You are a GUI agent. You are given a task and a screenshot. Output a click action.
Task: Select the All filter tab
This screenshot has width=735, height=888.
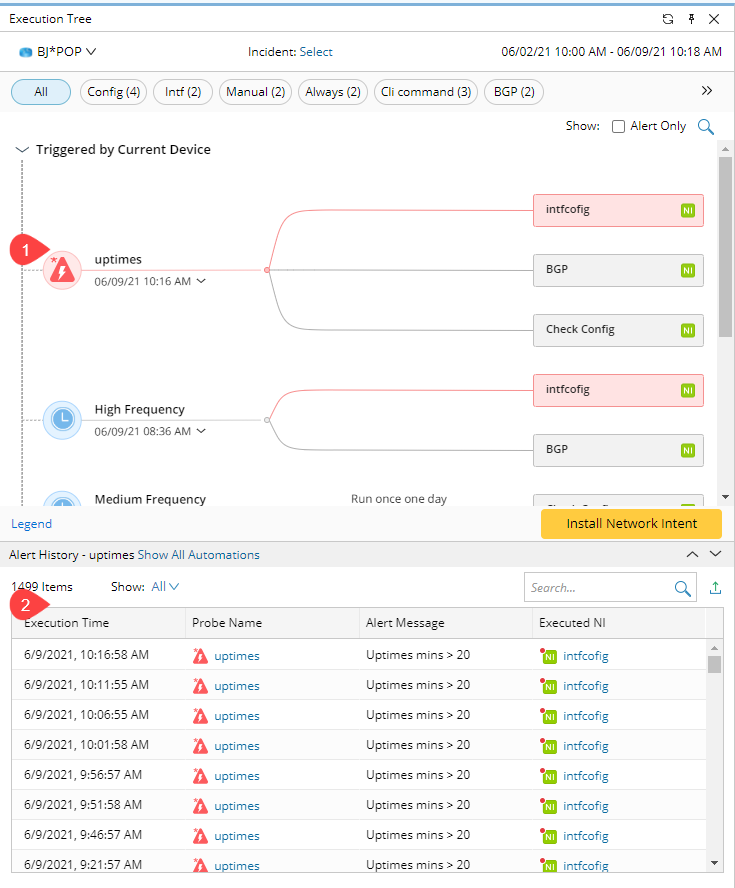41,92
